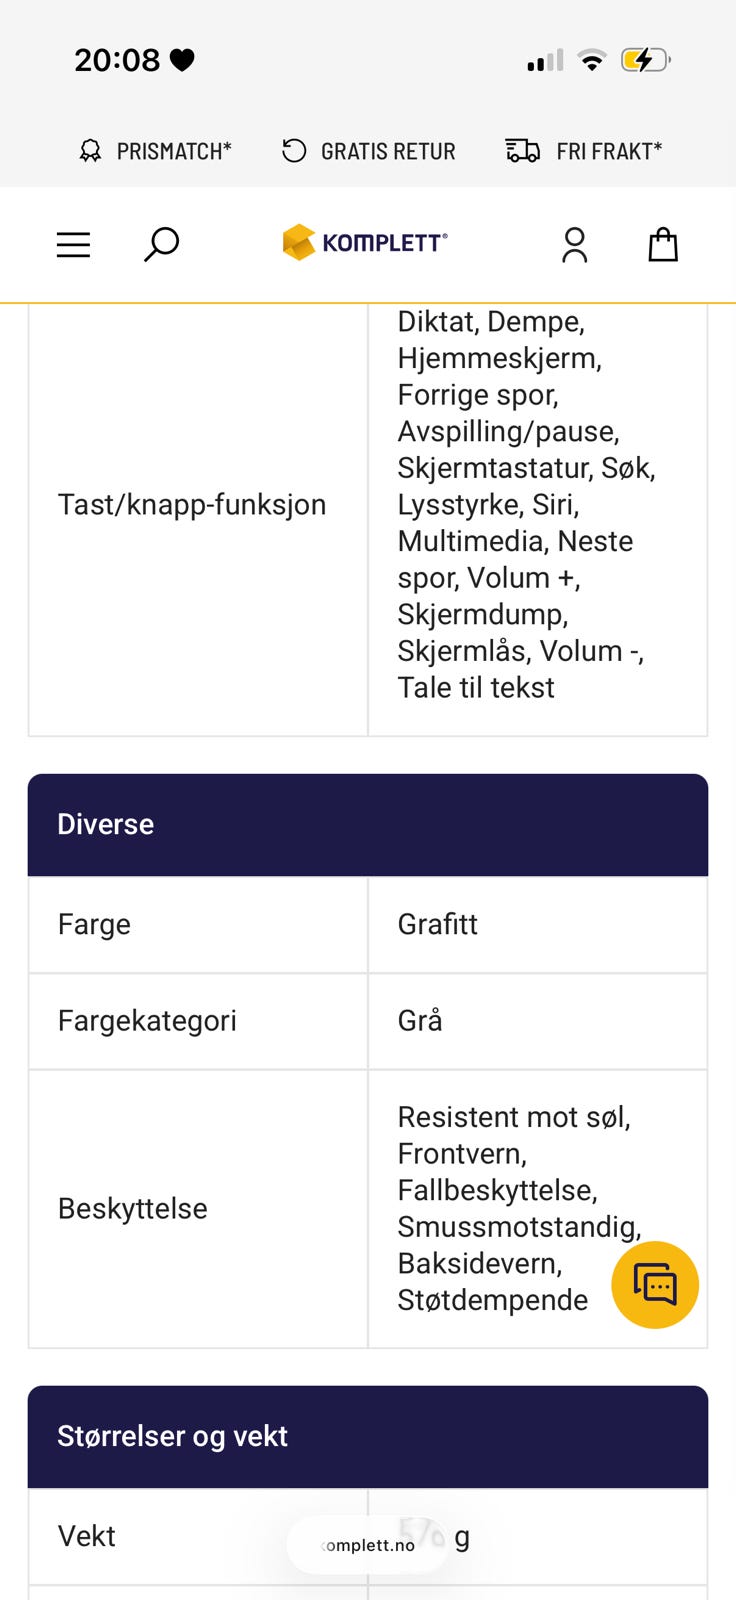Tap the Wi-Fi signal indicator
The image size is (736, 1600).
[592, 60]
